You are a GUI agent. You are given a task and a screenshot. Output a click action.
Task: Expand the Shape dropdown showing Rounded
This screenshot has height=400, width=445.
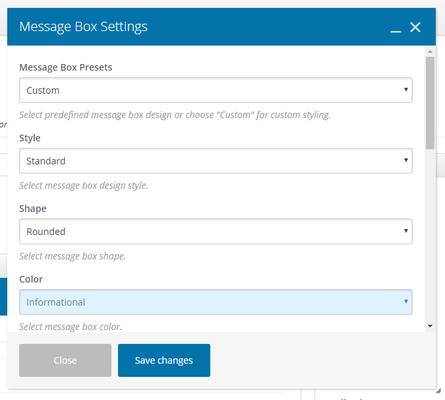coord(216,232)
